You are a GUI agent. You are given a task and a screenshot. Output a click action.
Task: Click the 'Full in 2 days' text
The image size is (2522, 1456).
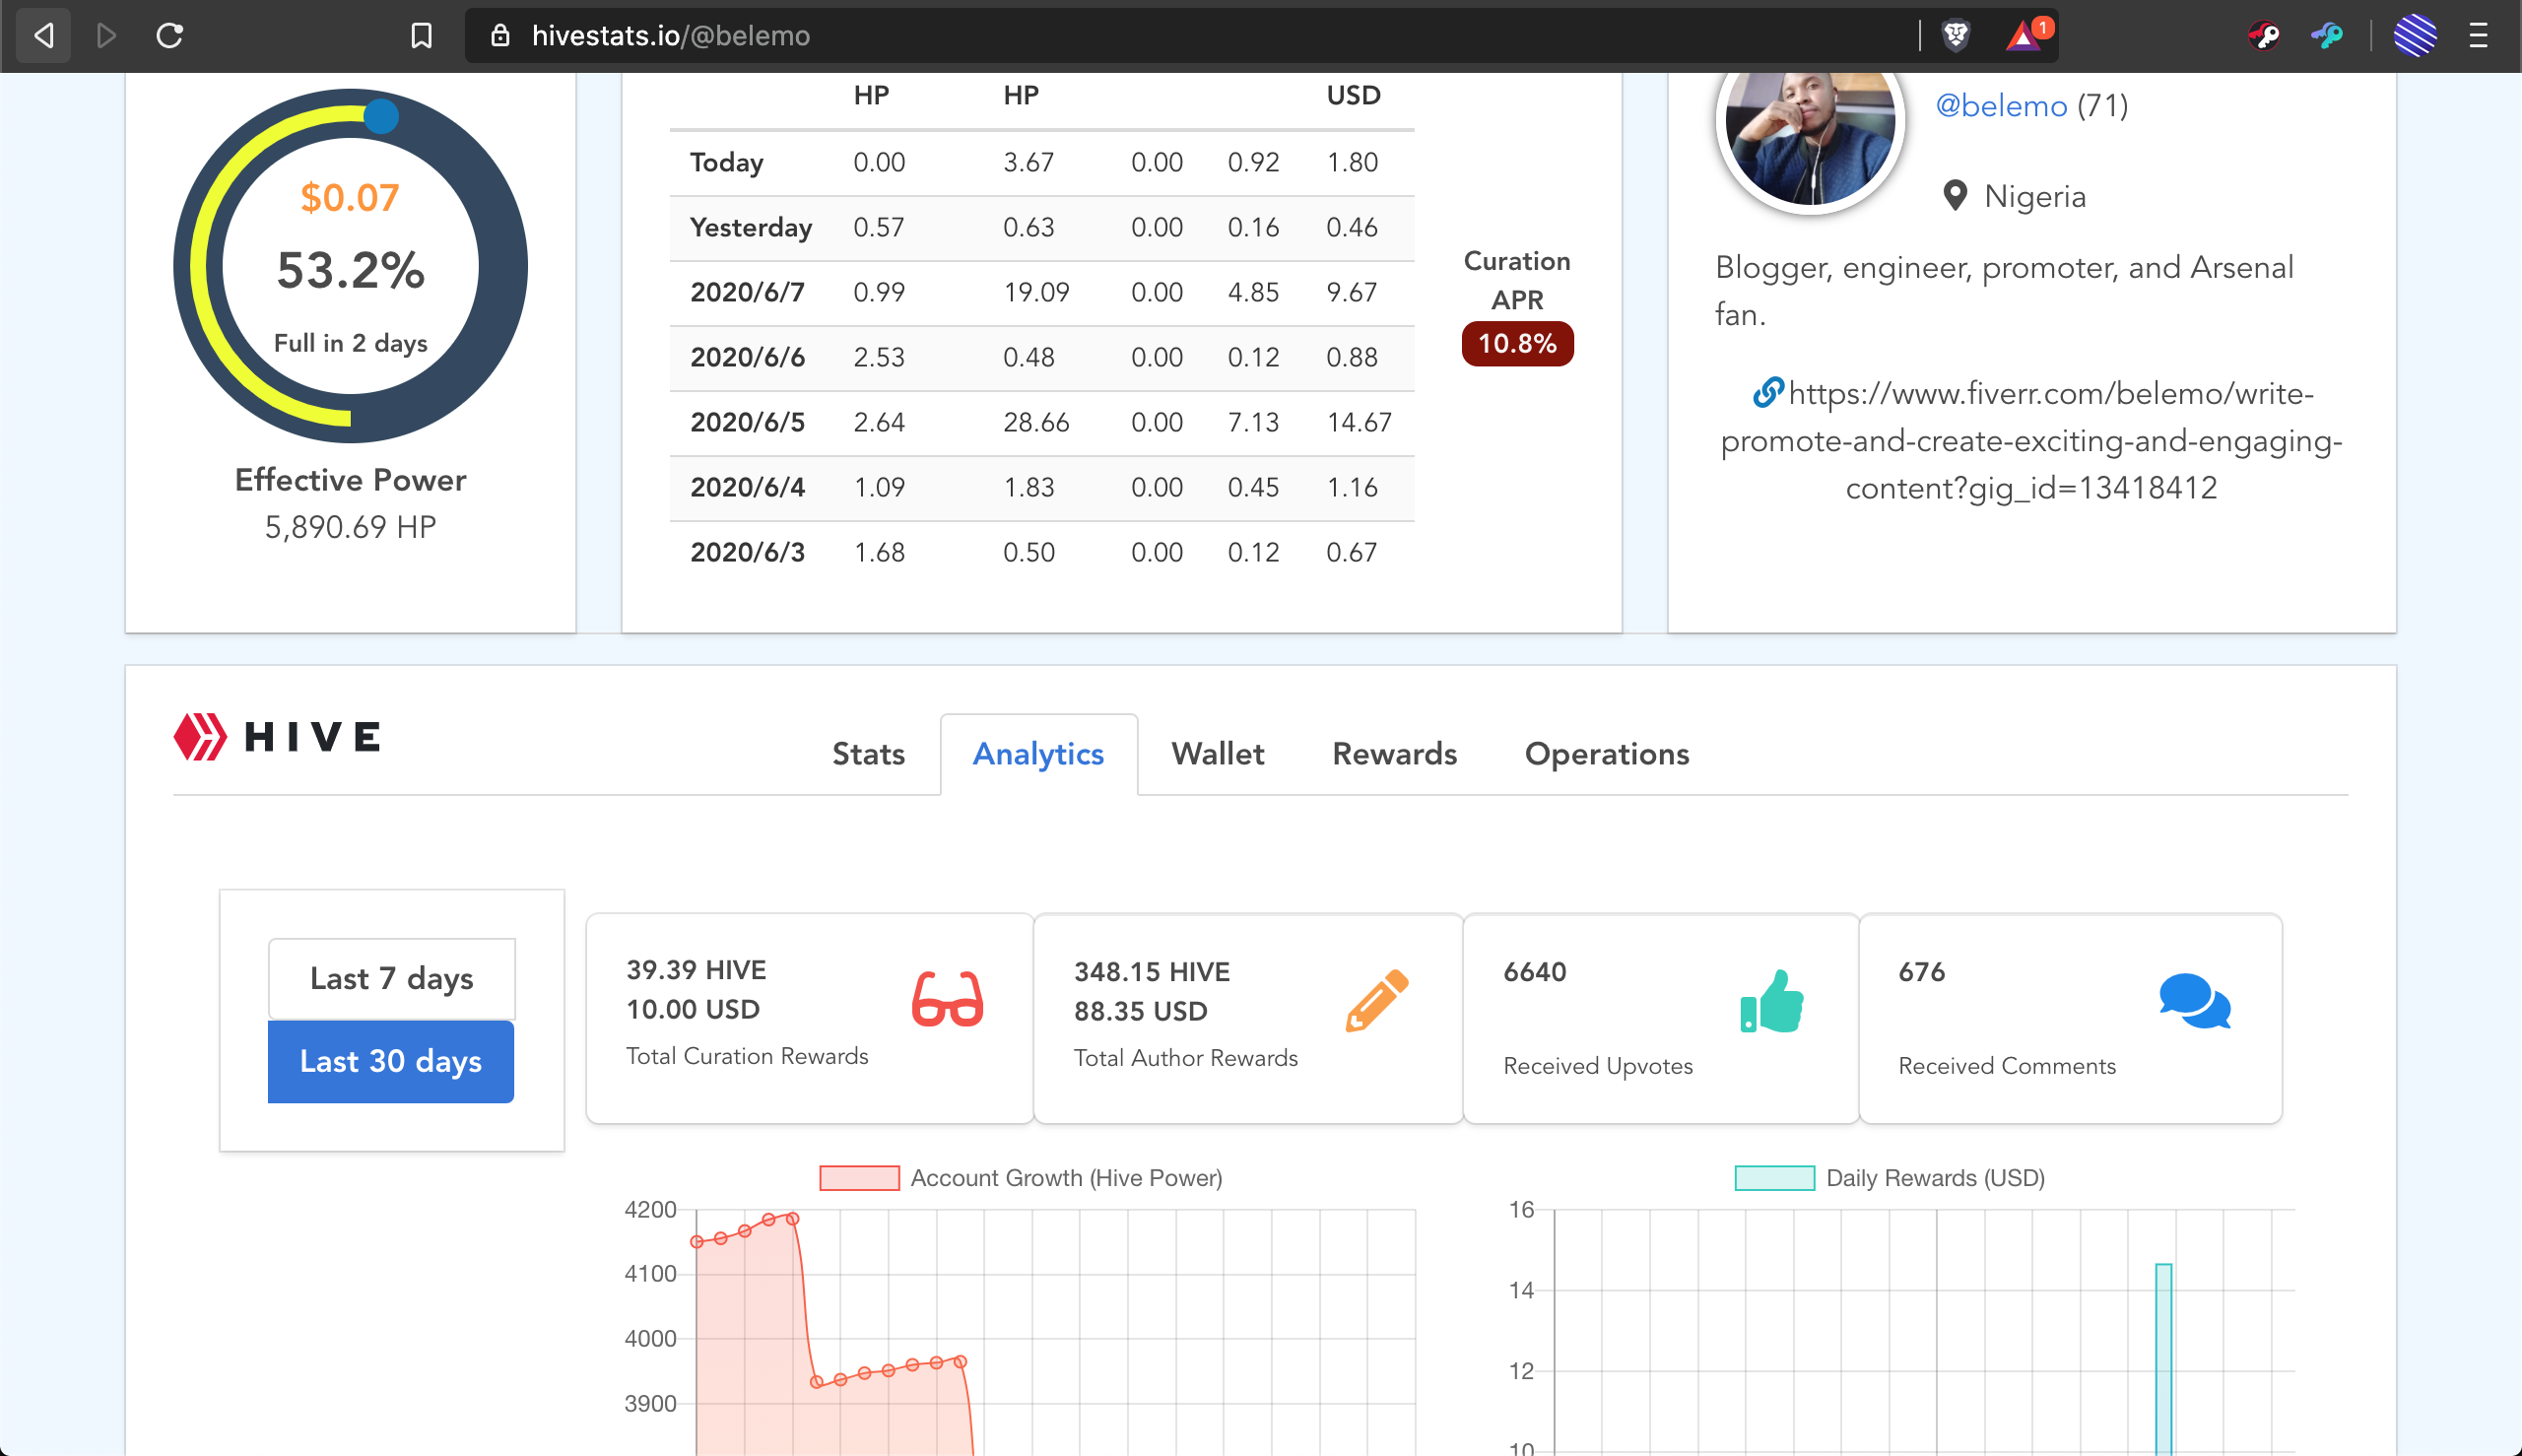(351, 343)
